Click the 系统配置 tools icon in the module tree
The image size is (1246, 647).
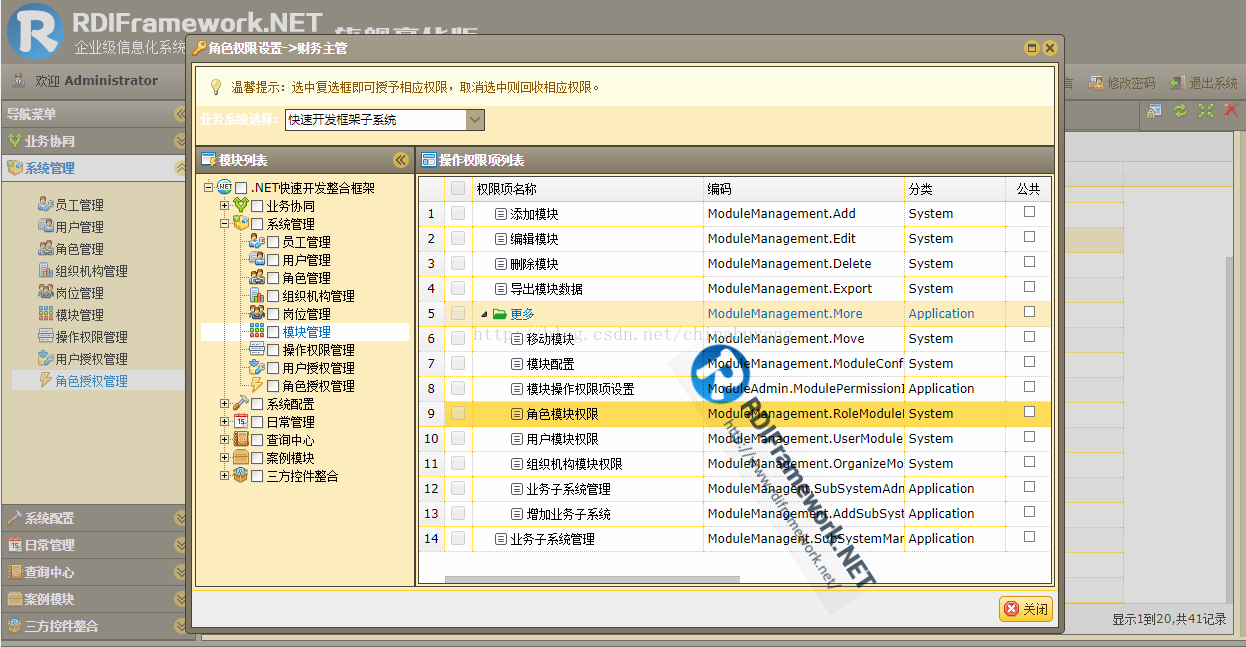[241, 403]
